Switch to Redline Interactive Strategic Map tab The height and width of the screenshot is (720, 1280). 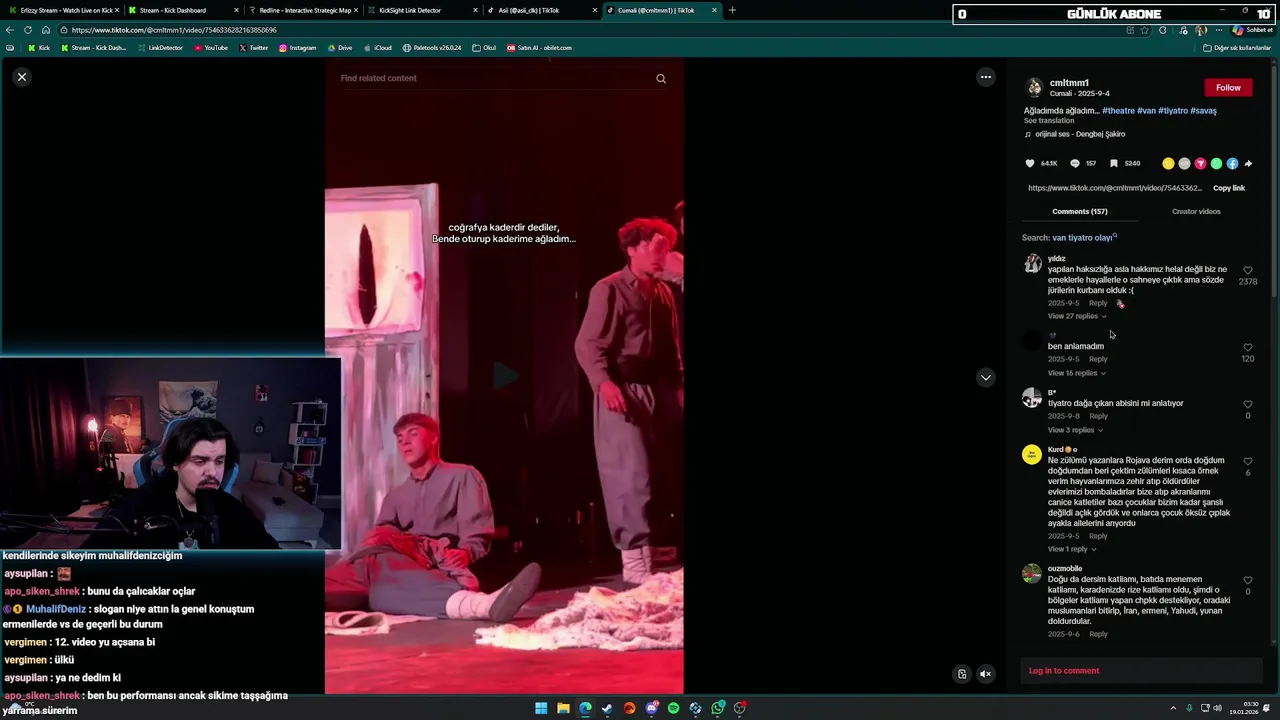[305, 10]
